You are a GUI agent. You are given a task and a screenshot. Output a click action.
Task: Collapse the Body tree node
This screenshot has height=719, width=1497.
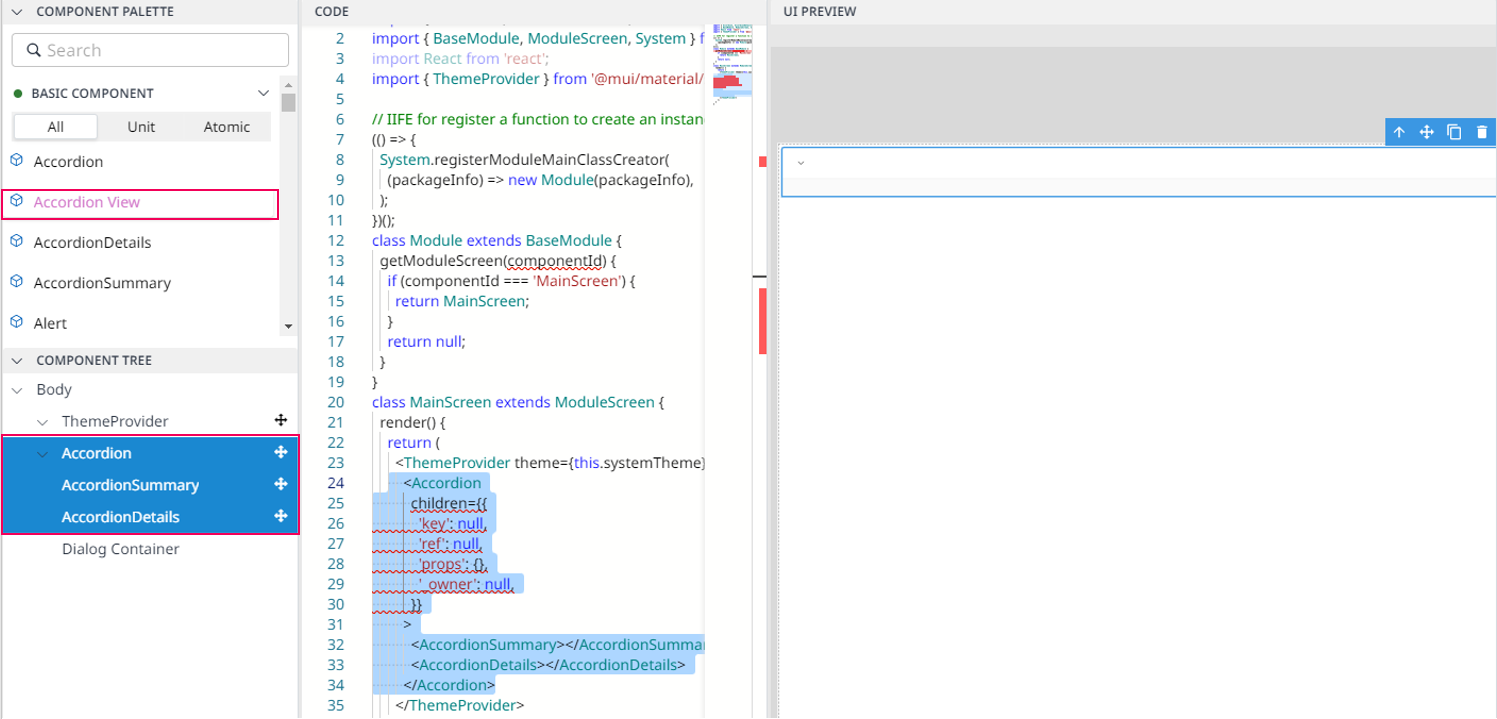point(16,390)
